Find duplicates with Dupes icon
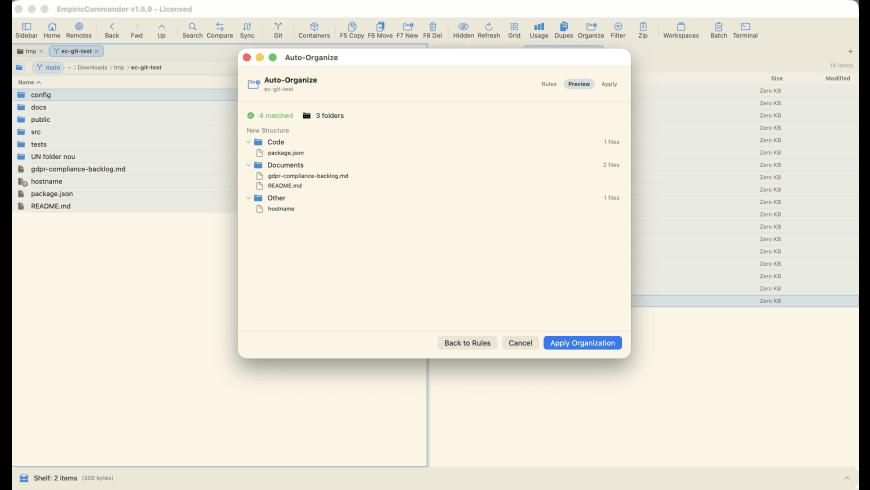 pyautogui.click(x=564, y=31)
